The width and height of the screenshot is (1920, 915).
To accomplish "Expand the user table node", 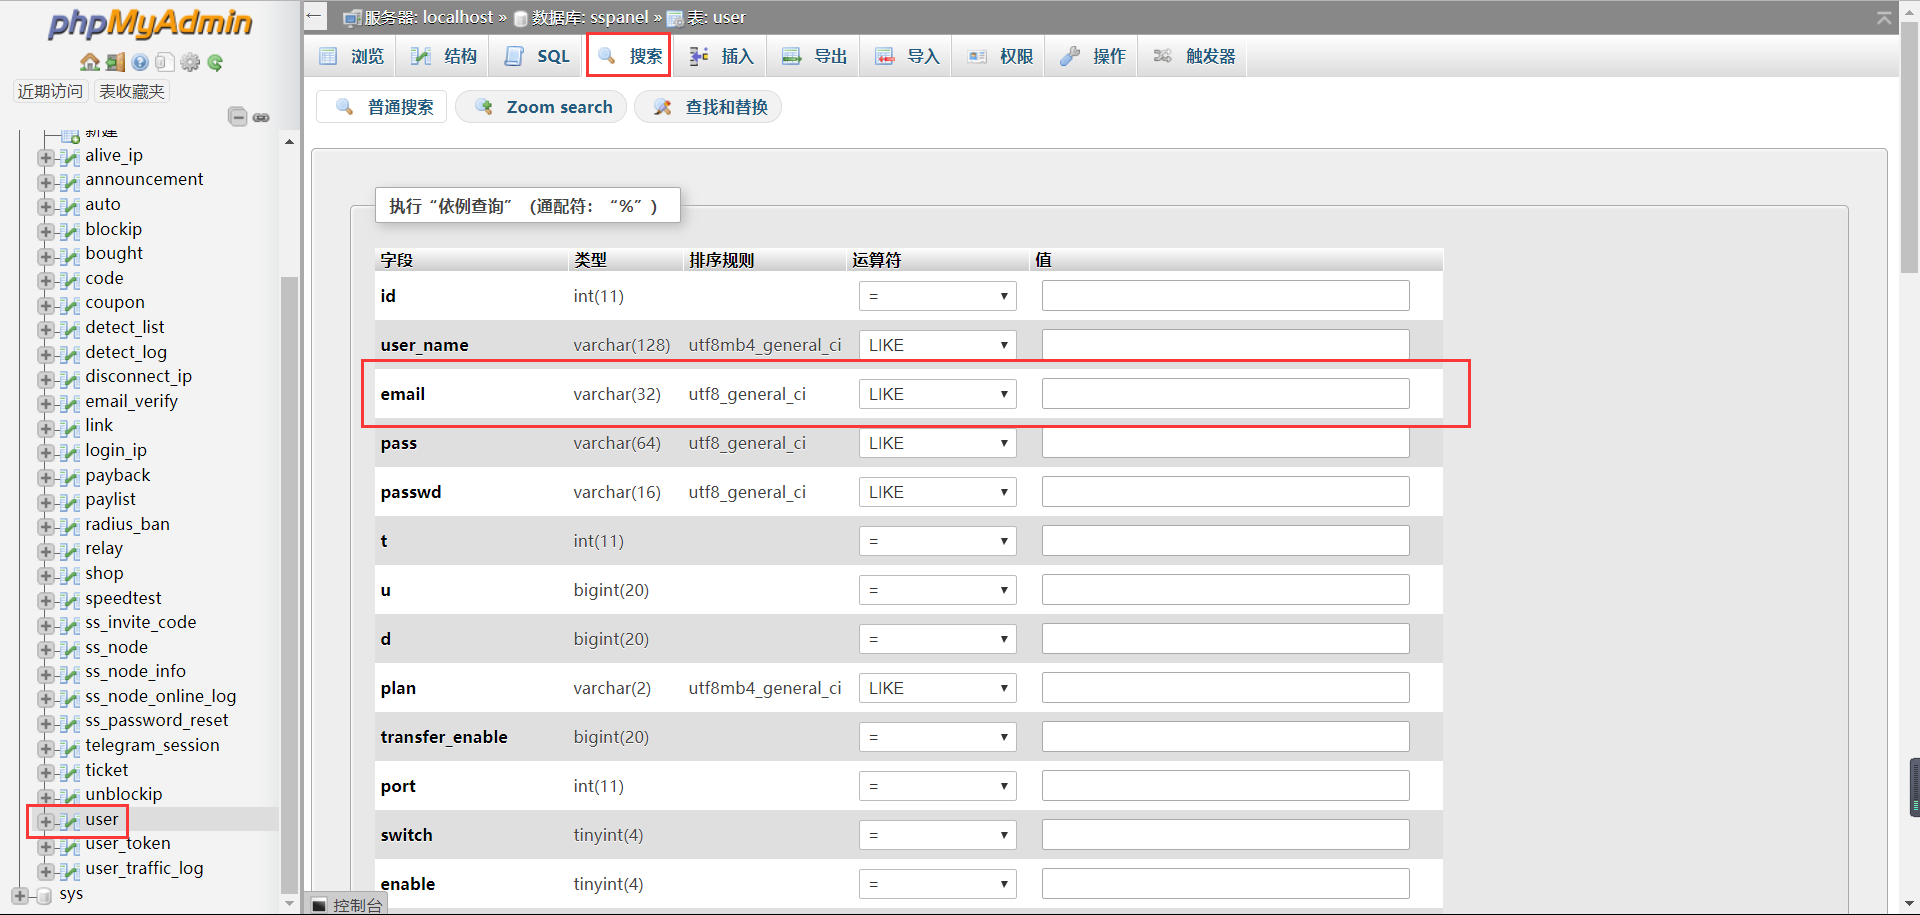I will (45, 821).
